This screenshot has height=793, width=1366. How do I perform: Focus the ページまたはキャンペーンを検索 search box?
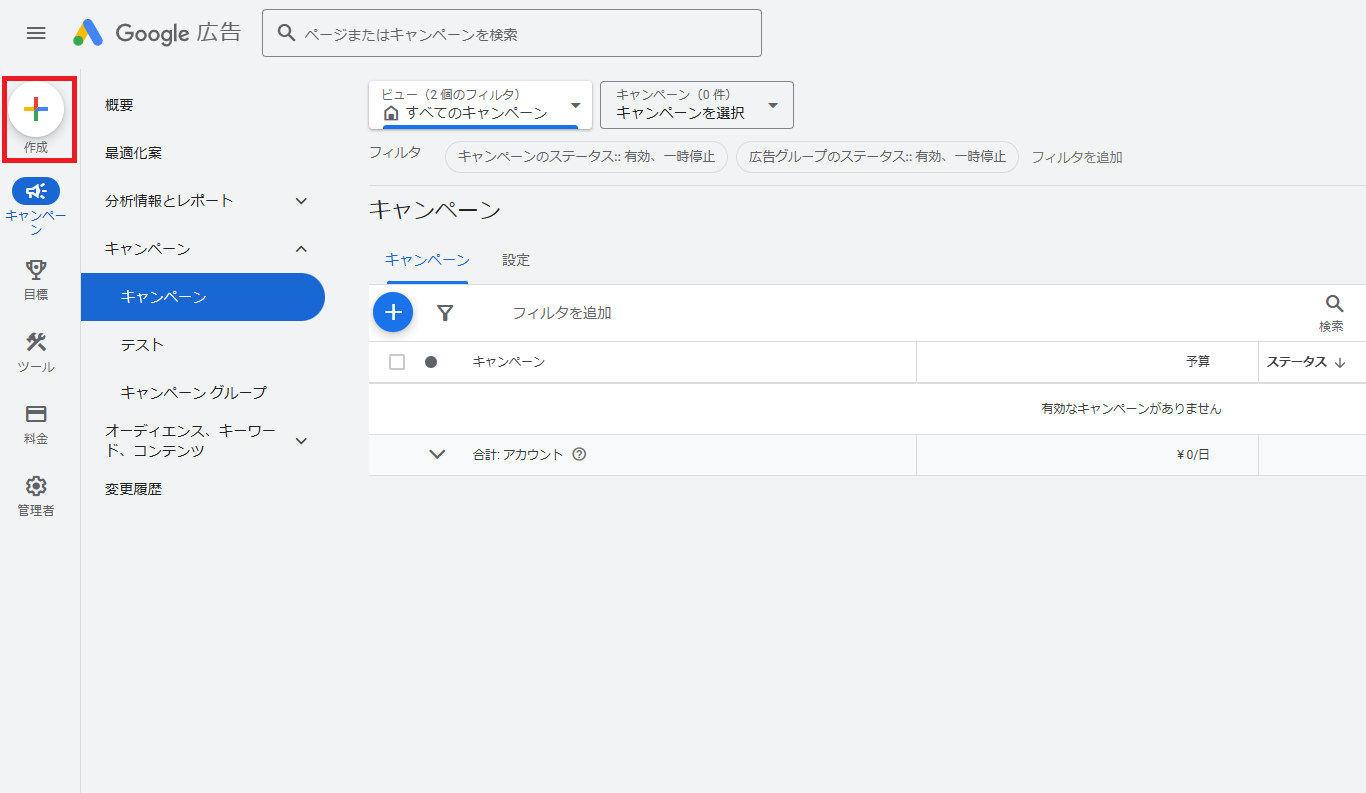pyautogui.click(x=512, y=33)
